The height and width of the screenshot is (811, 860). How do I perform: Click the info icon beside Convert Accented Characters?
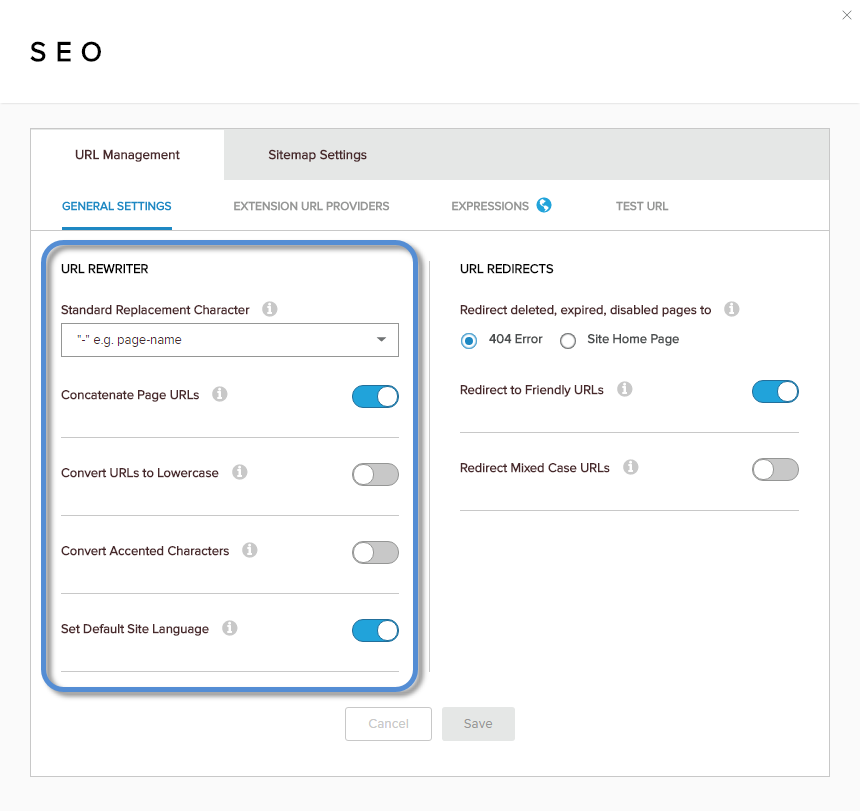click(x=250, y=550)
